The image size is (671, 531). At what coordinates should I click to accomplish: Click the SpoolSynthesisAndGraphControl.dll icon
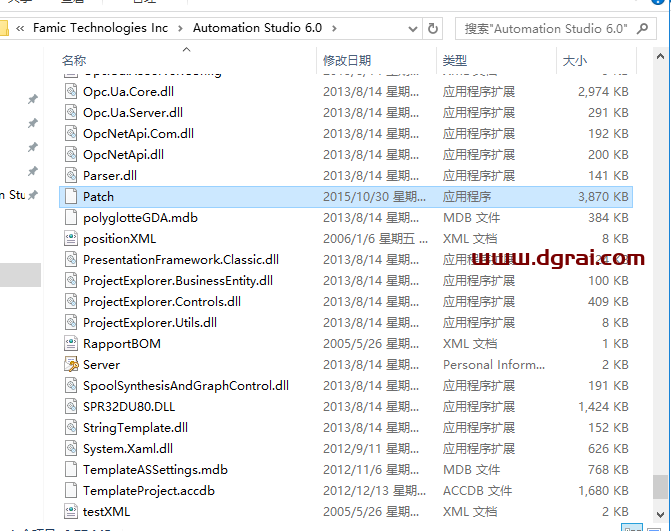click(71, 385)
